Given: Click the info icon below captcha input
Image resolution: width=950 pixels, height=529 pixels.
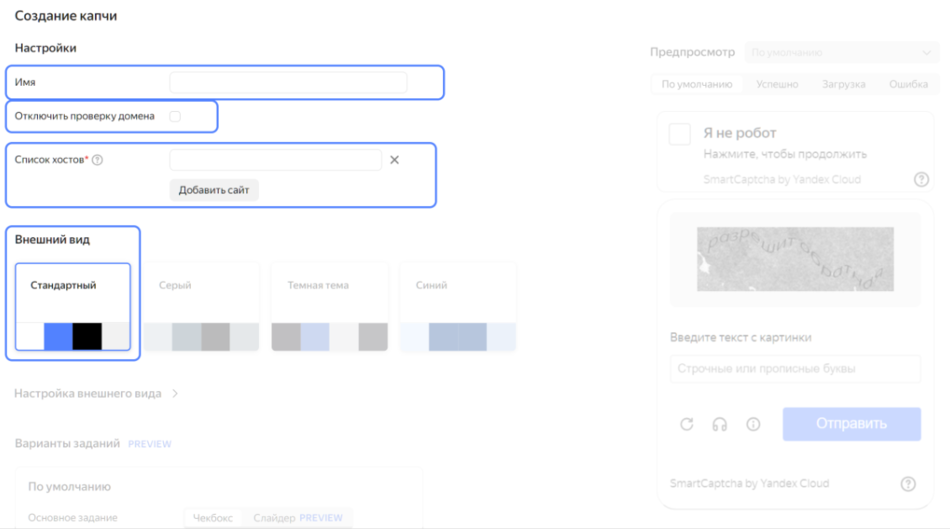Looking at the screenshot, I should (753, 424).
